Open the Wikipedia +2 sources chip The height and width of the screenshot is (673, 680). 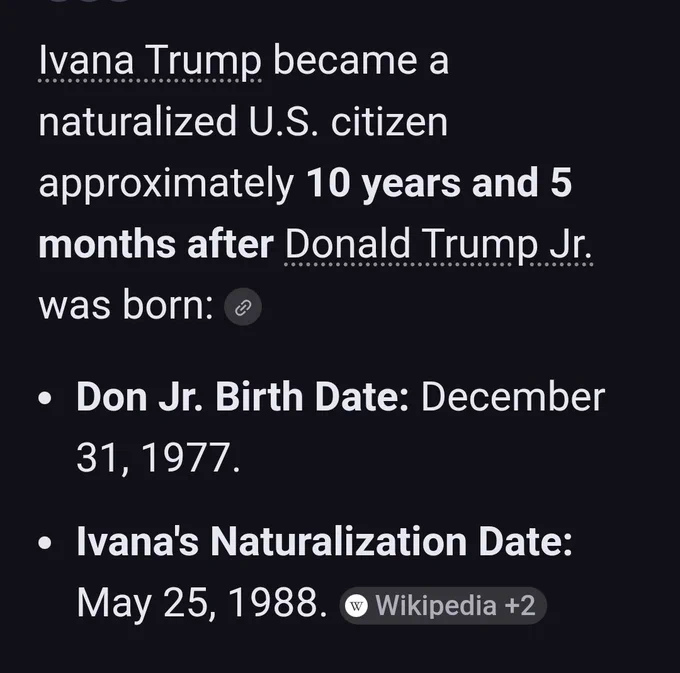443,606
